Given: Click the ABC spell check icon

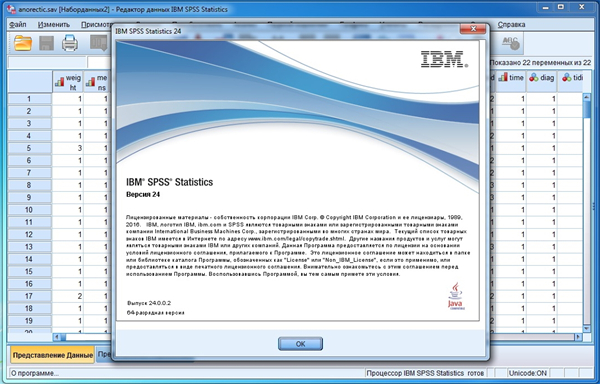Looking at the screenshot, I should [x=511, y=43].
